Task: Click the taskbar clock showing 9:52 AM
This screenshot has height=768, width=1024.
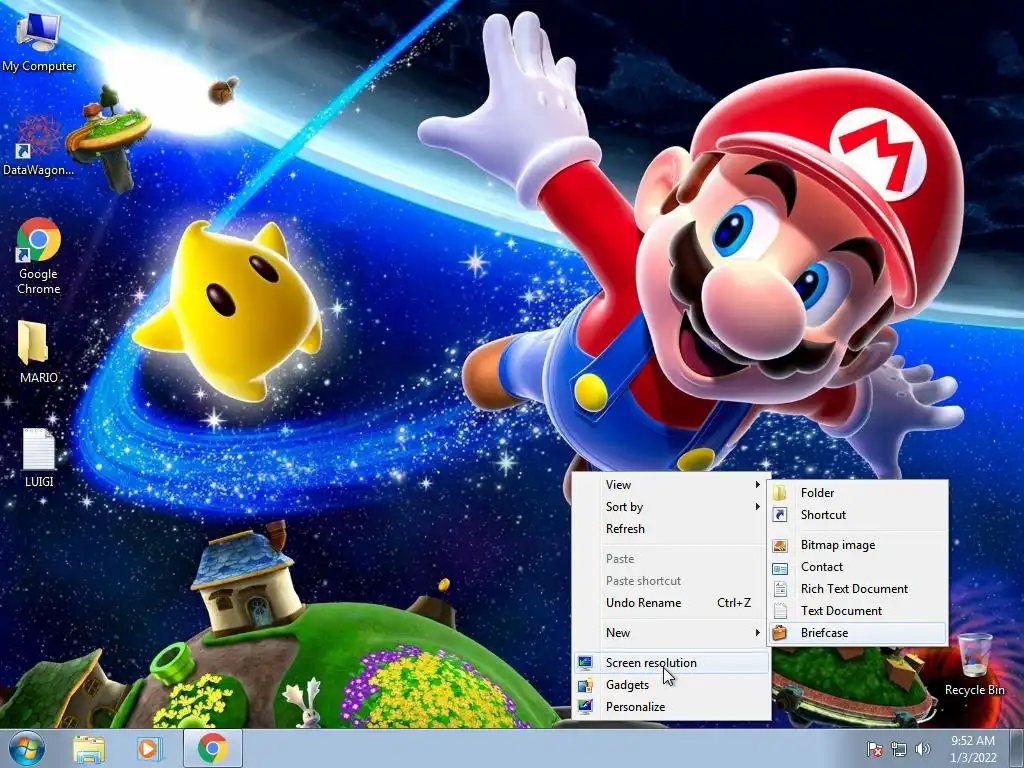Action: [x=973, y=748]
